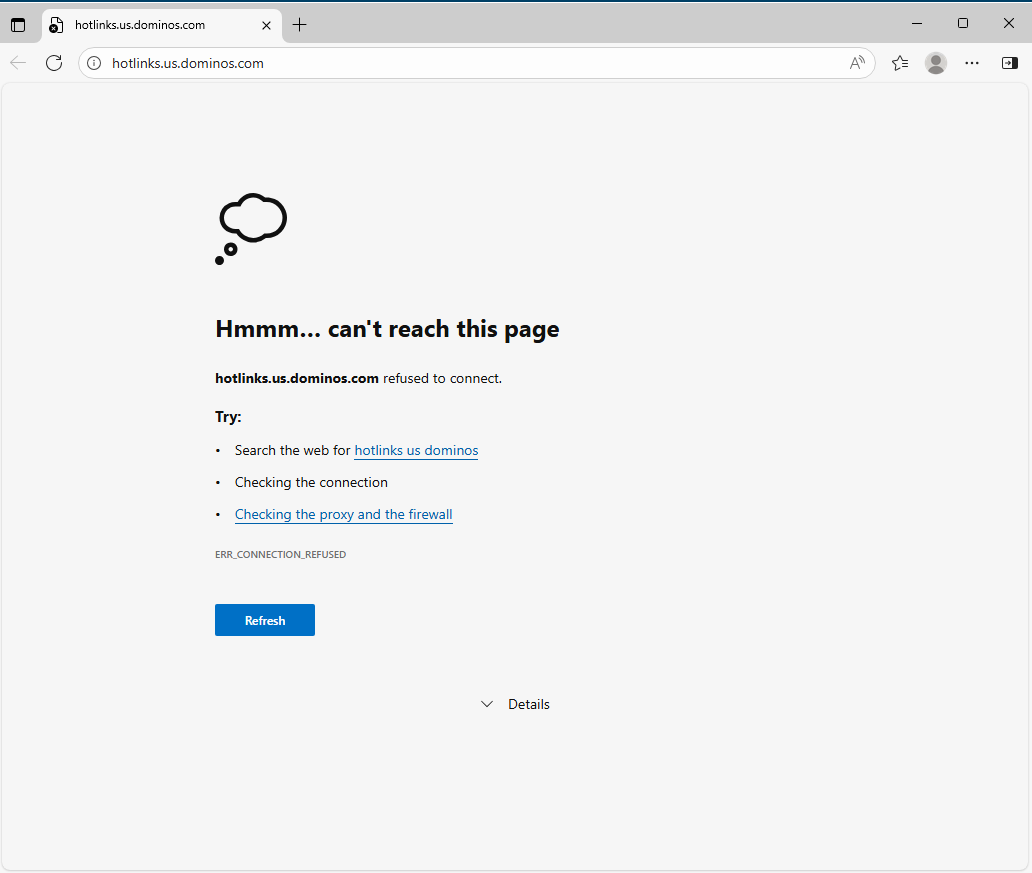Toggle the sidebar pane icon
Image resolution: width=1032 pixels, height=873 pixels.
(x=1009, y=63)
